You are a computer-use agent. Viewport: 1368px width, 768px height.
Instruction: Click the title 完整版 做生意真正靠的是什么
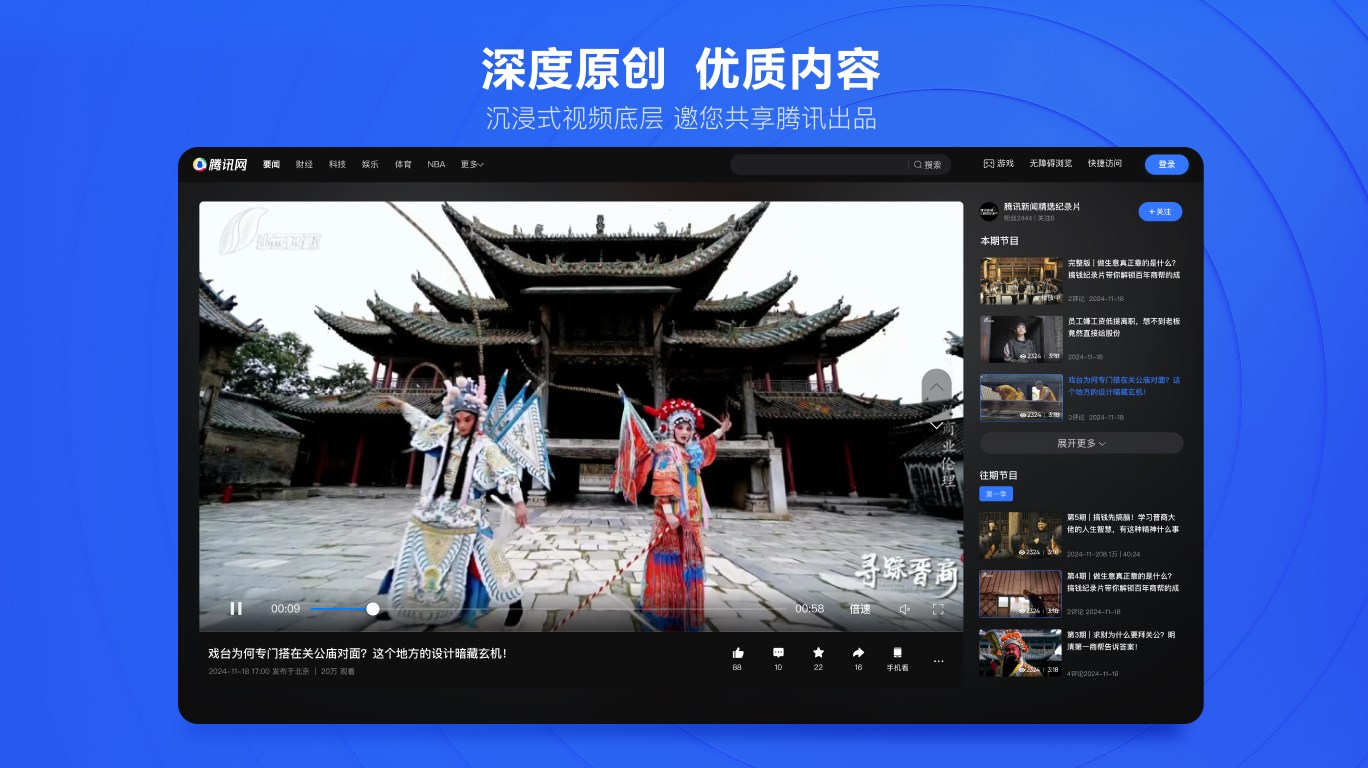coord(1124,269)
